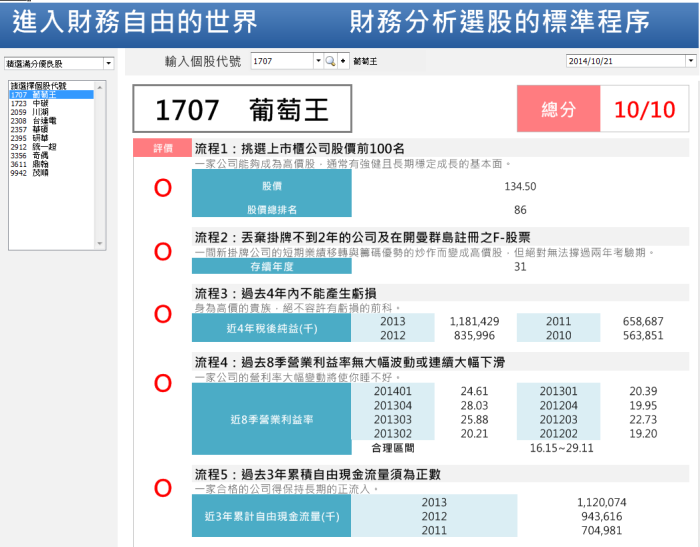The width and height of the screenshot is (700, 547).
Task: Select stock 2395 in the stock list
Action: (51, 138)
